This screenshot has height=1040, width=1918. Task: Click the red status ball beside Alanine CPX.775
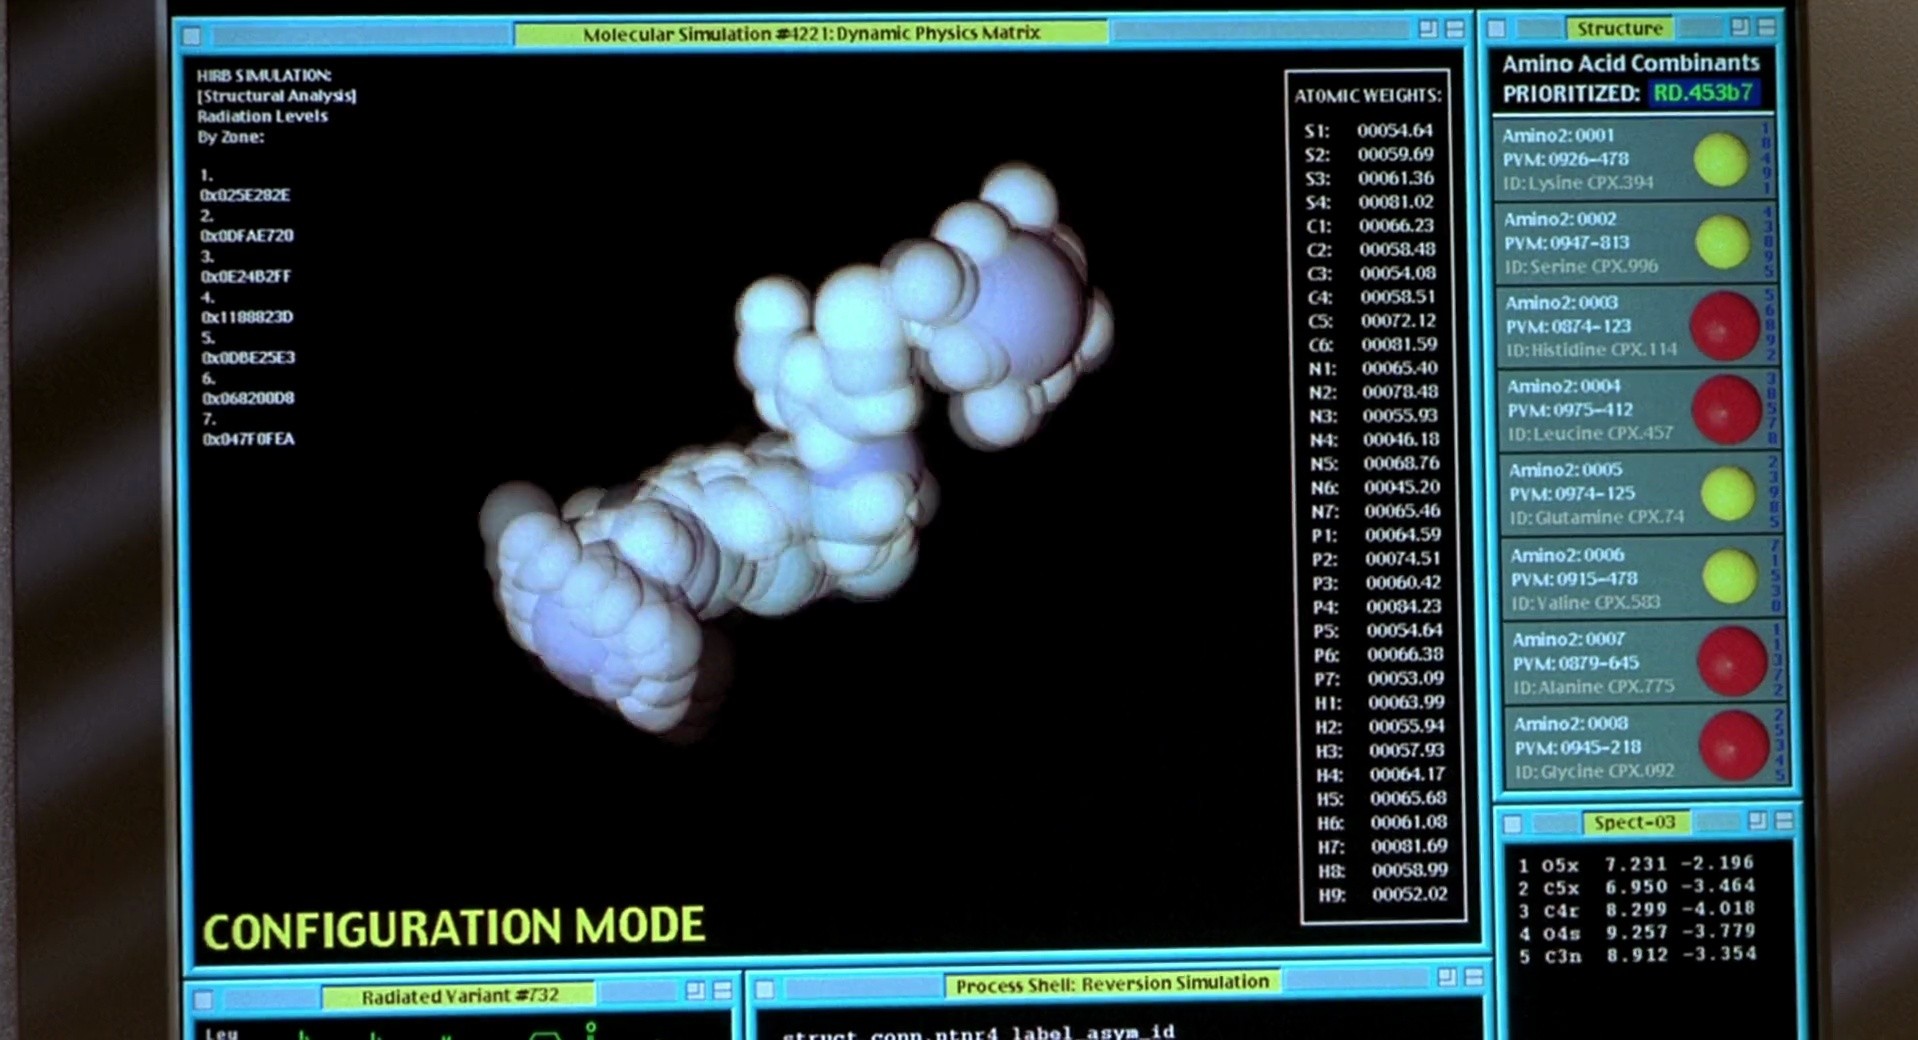coord(1732,661)
